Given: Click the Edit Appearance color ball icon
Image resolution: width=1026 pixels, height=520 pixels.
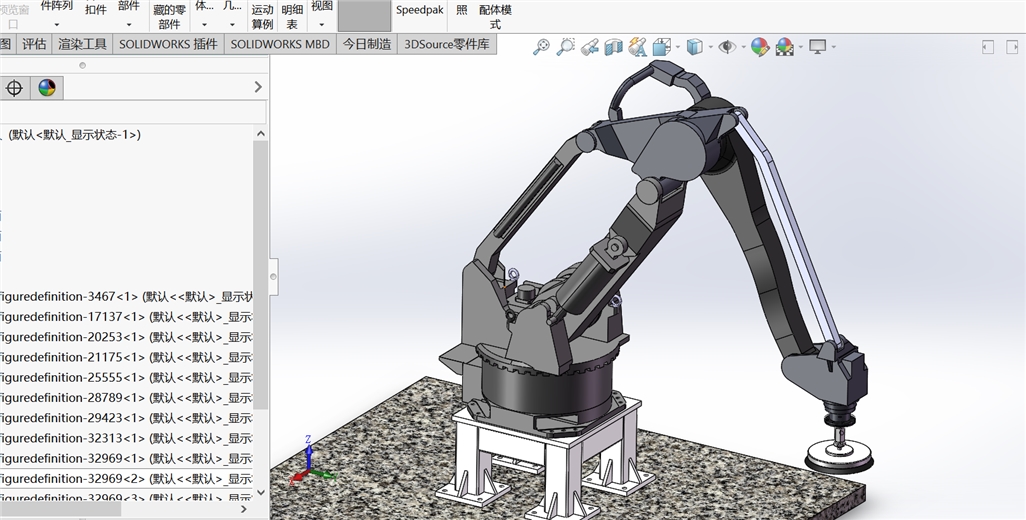Looking at the screenshot, I should click(x=760, y=46).
